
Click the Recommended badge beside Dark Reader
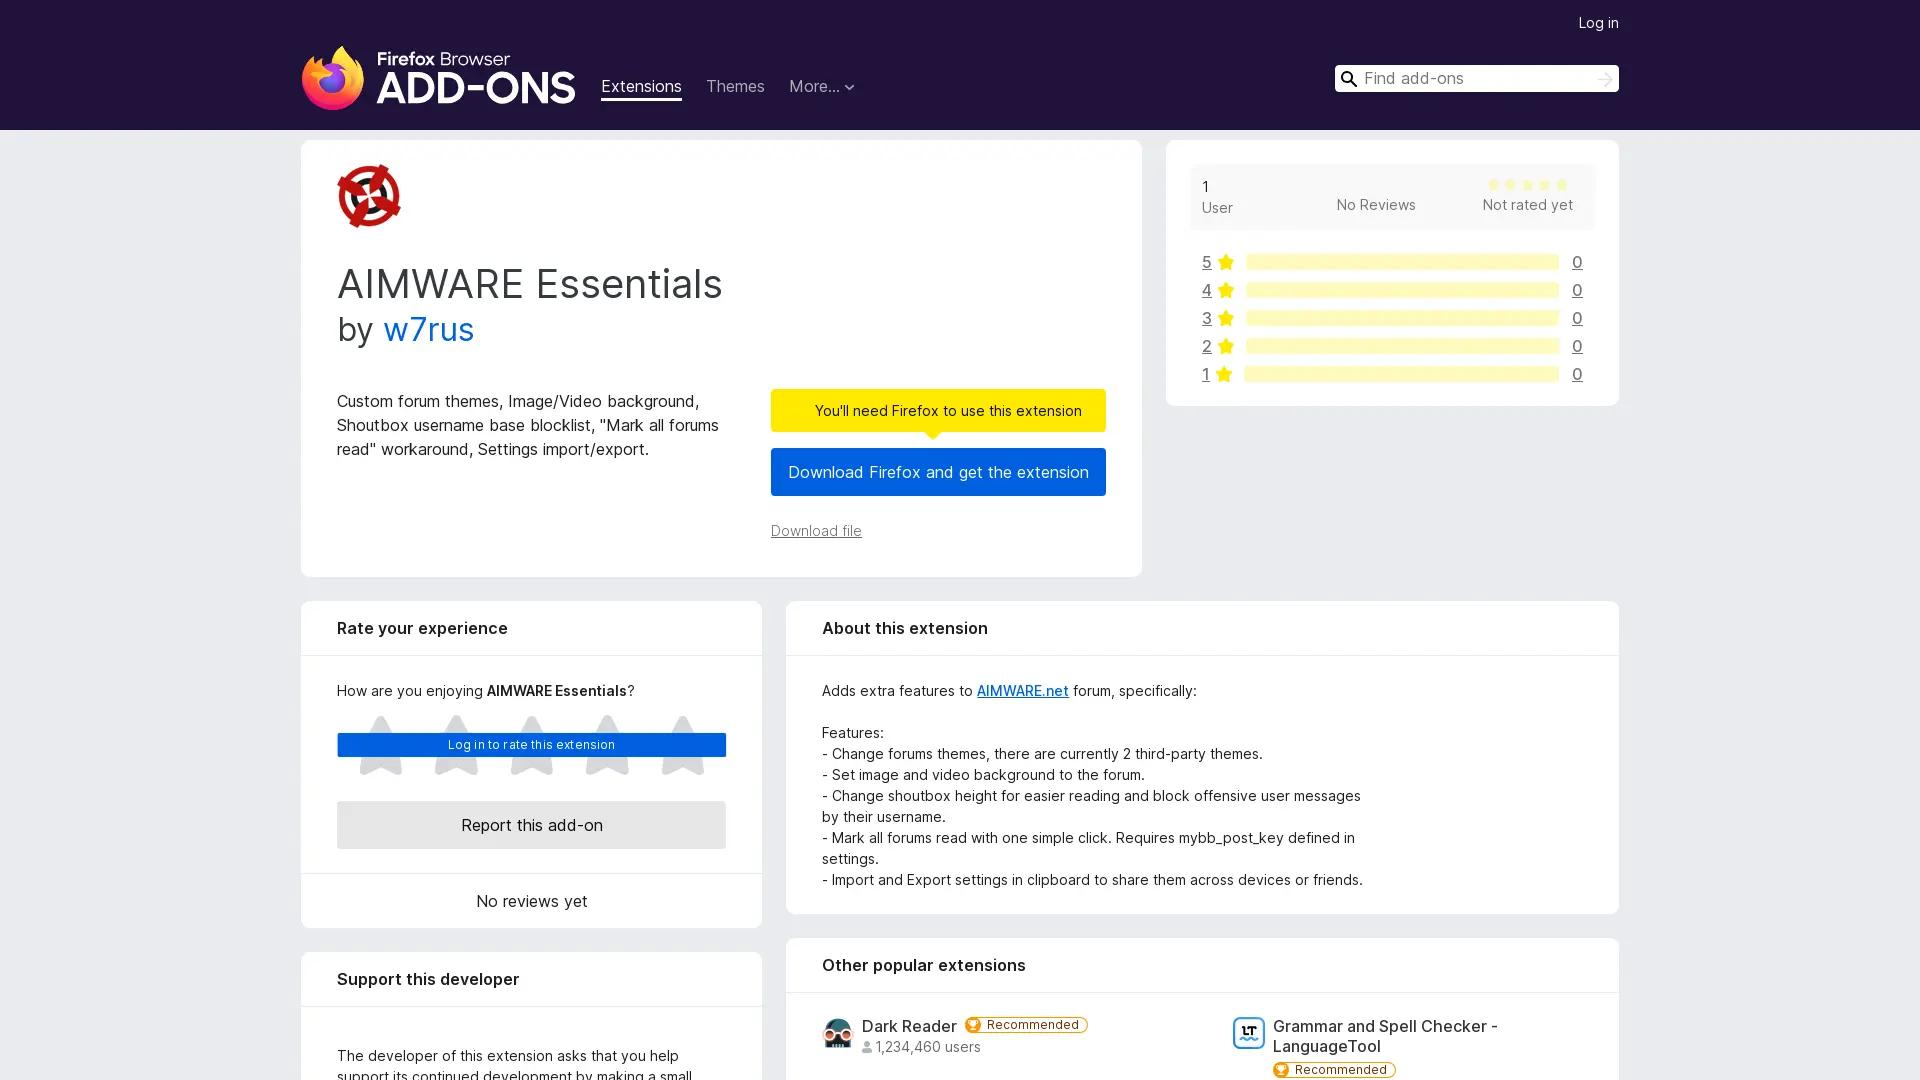1025,1024
